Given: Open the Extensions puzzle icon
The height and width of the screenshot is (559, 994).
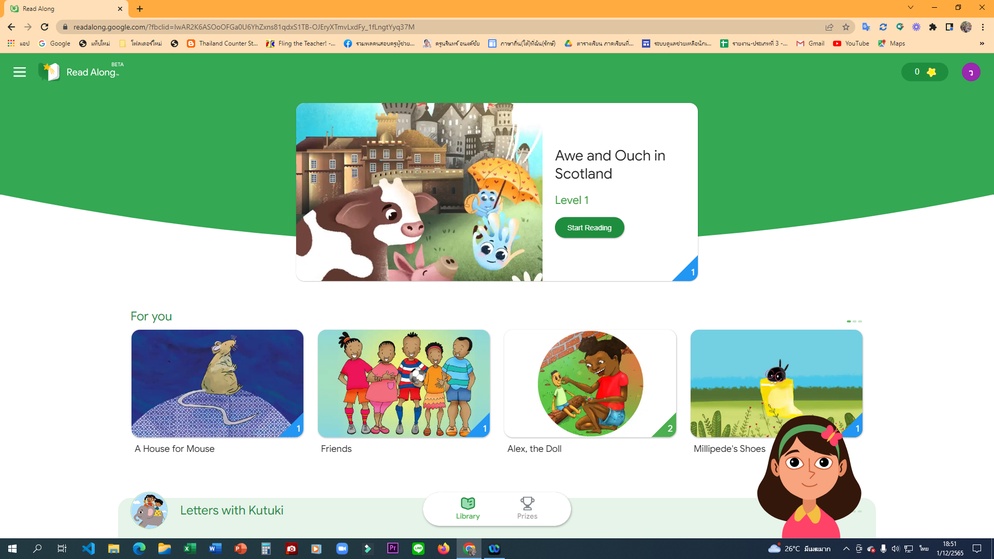Looking at the screenshot, I should (x=933, y=27).
